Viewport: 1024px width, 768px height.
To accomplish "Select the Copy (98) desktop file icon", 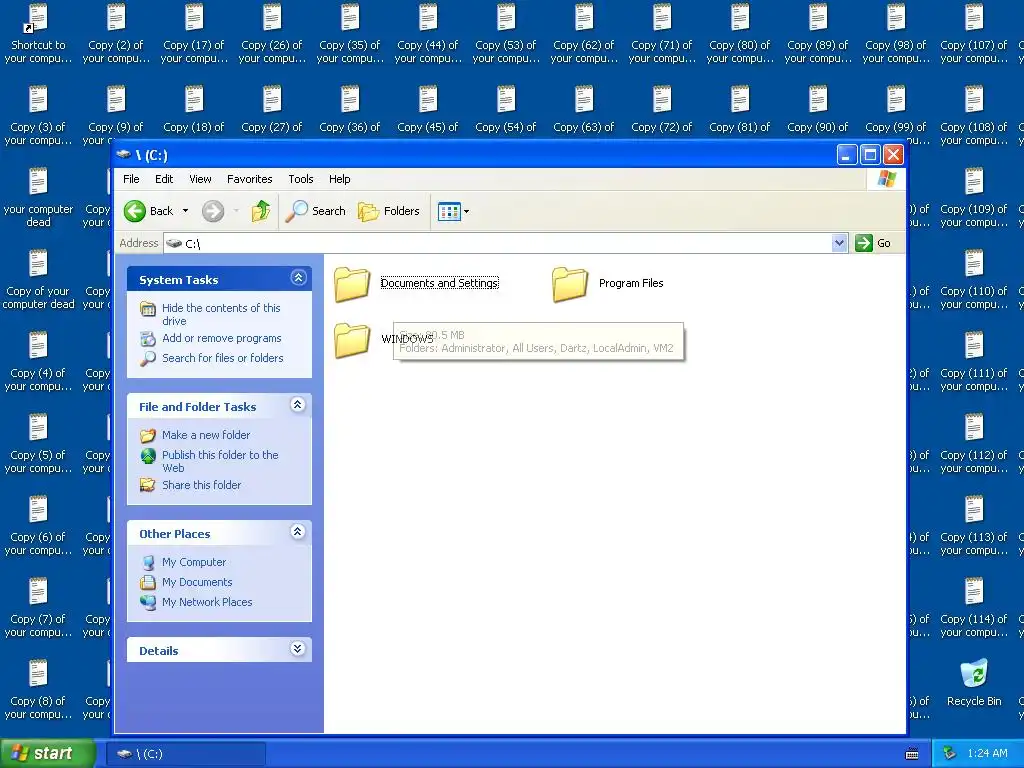I will [x=896, y=18].
